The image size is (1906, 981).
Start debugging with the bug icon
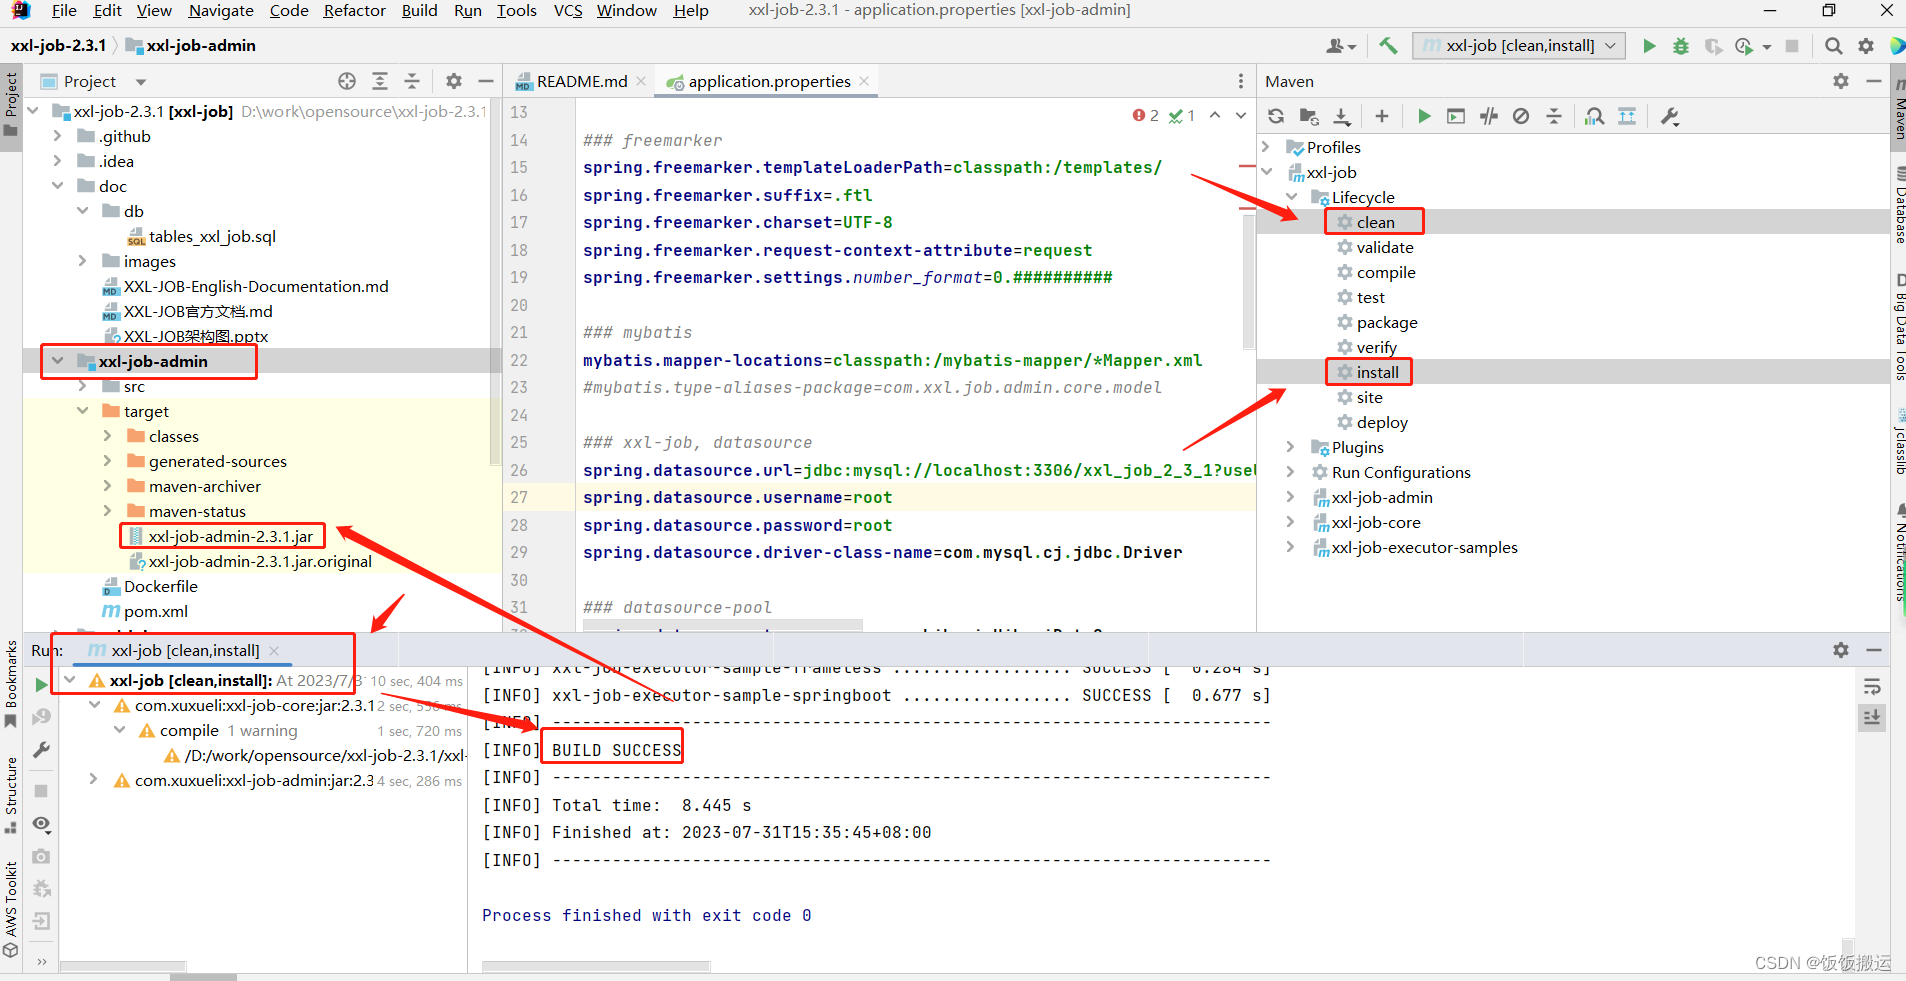pyautogui.click(x=1681, y=46)
